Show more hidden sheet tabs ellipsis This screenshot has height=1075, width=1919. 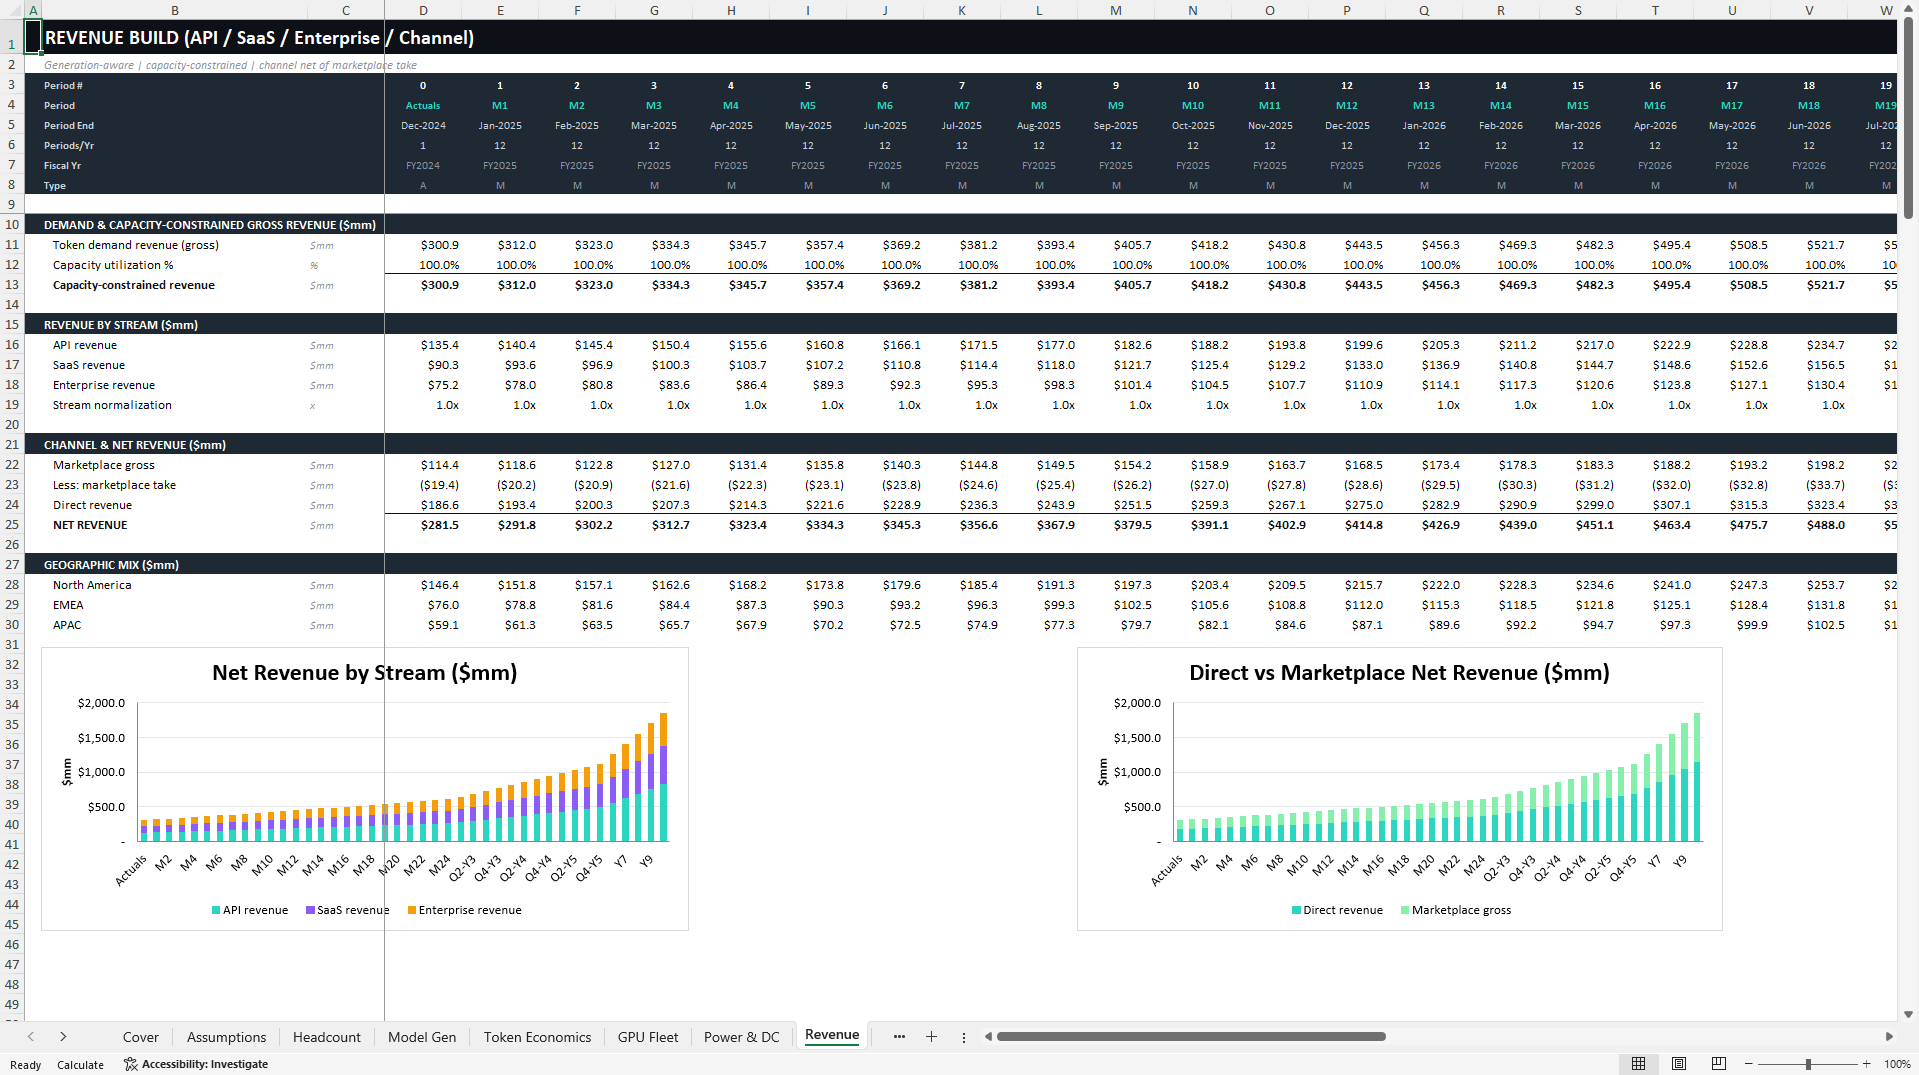899,1037
